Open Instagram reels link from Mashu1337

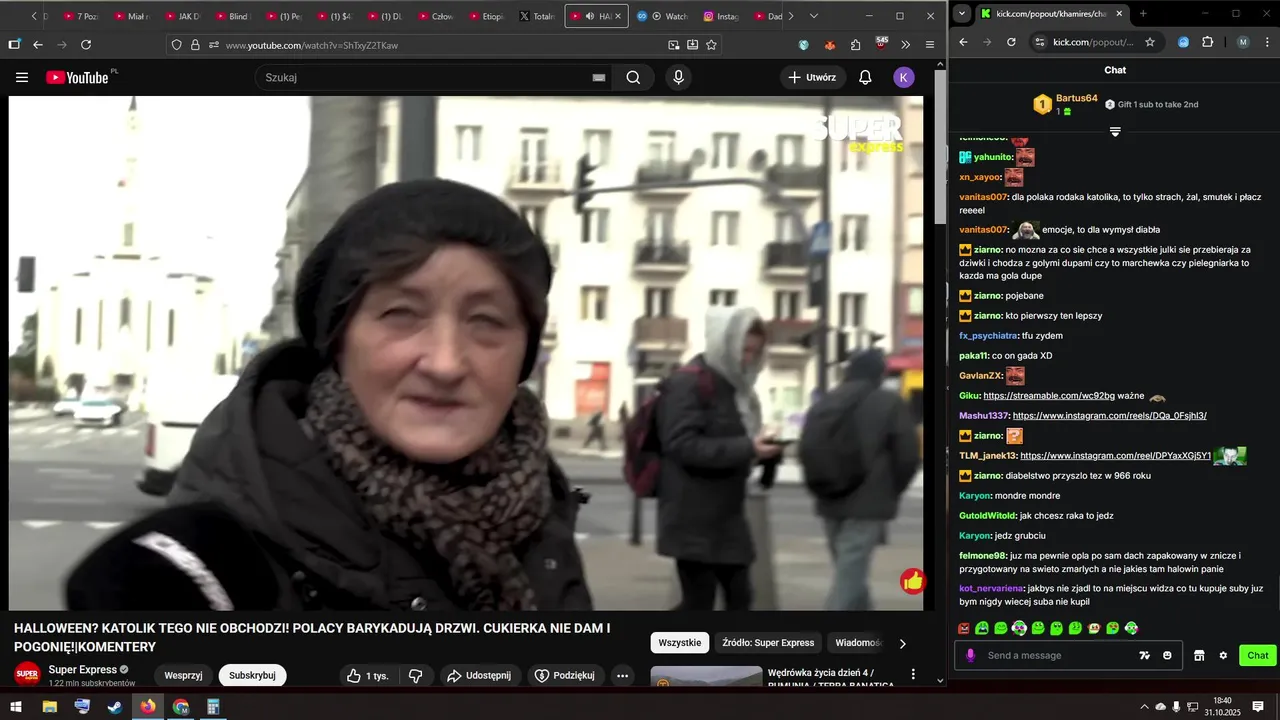[x=1109, y=416]
